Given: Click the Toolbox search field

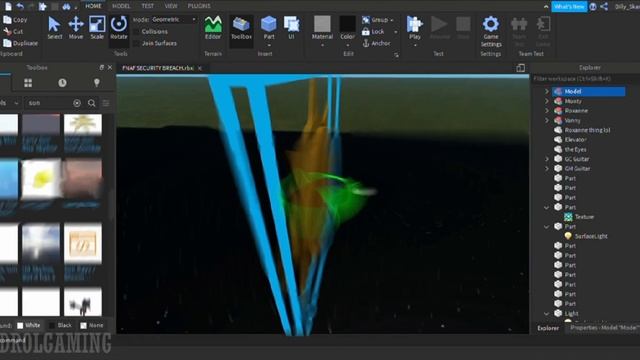Looking at the screenshot, I should pyautogui.click(x=48, y=103).
